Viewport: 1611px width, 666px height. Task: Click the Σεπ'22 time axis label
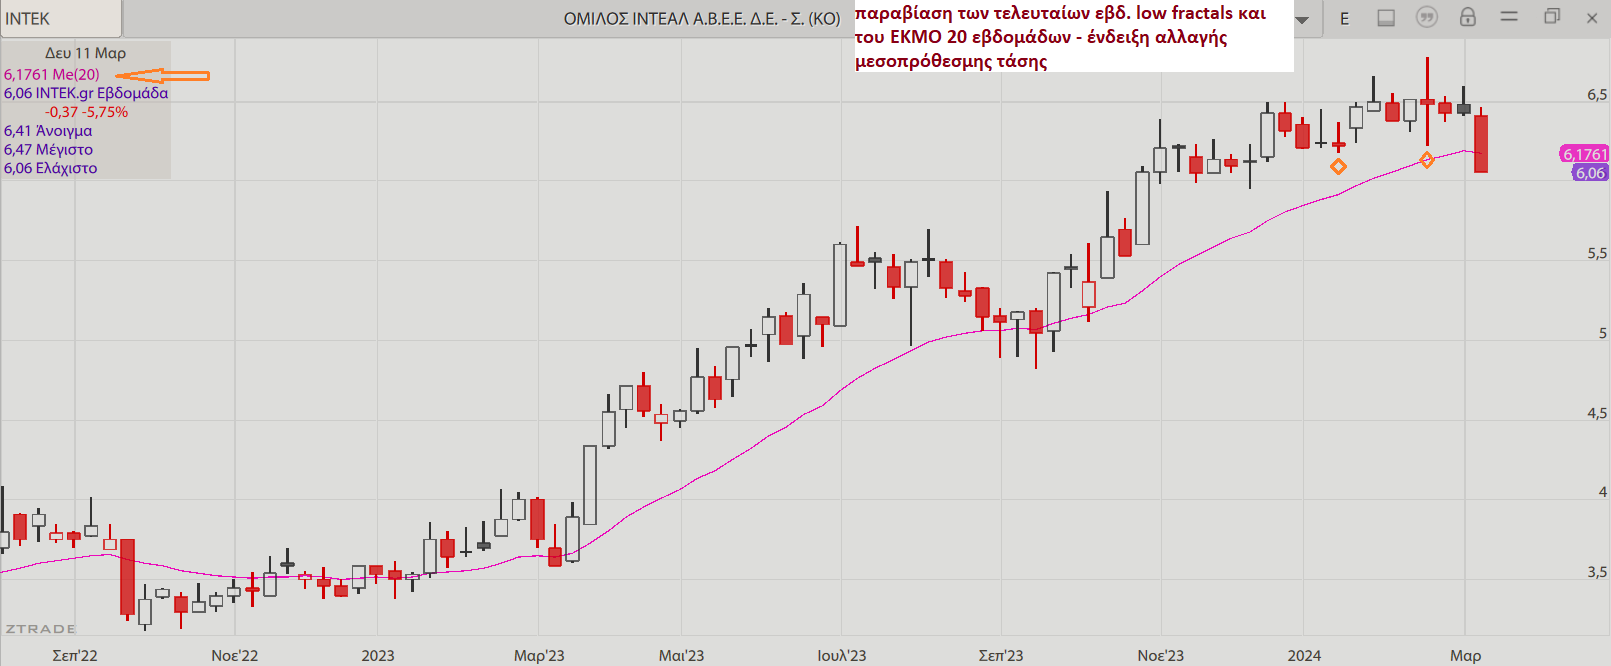pyautogui.click(x=75, y=655)
